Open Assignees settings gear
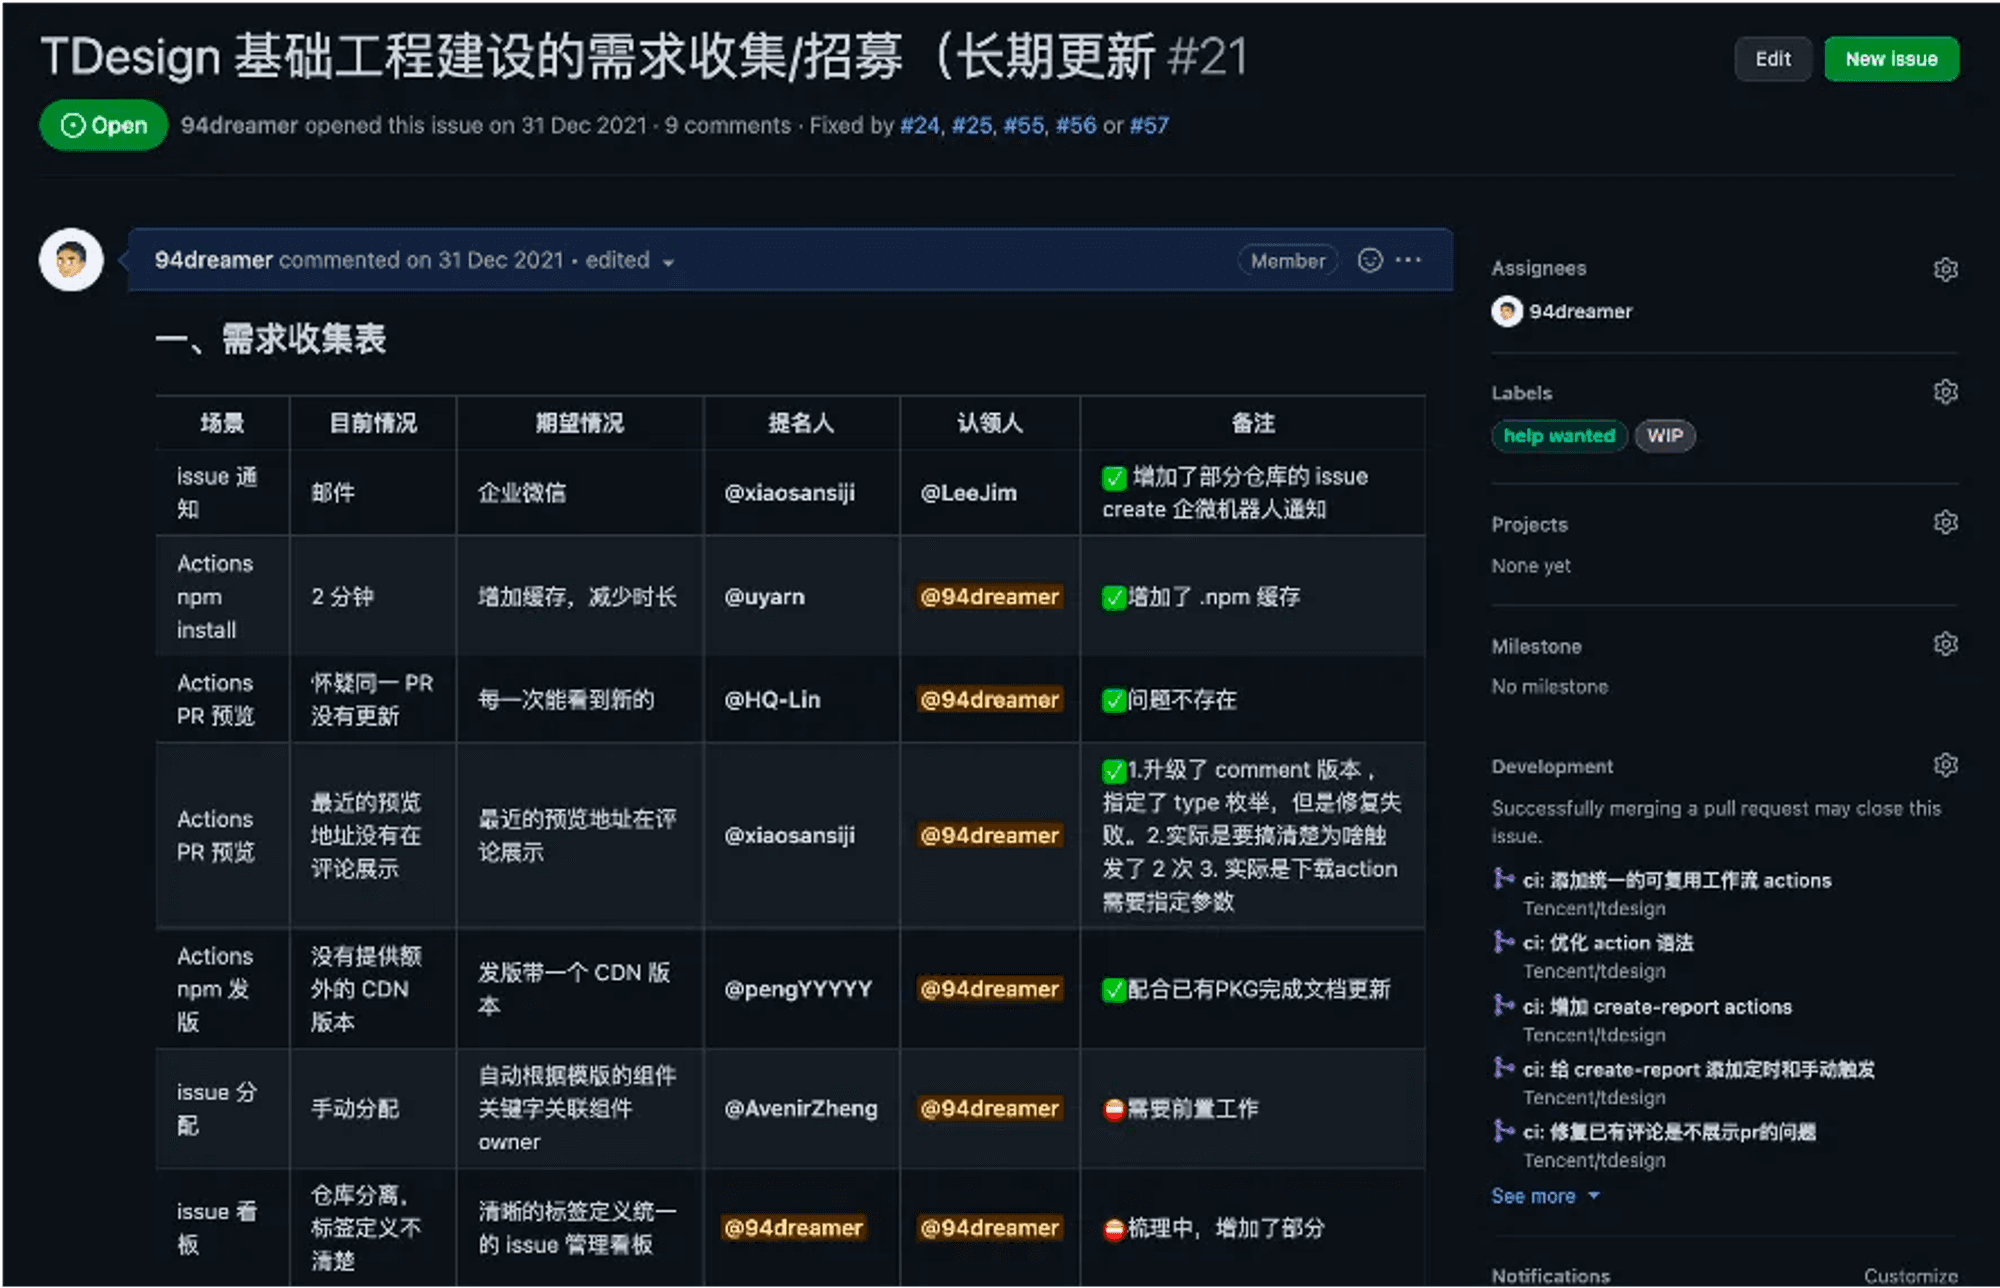The width and height of the screenshot is (2000, 1288). click(1945, 269)
